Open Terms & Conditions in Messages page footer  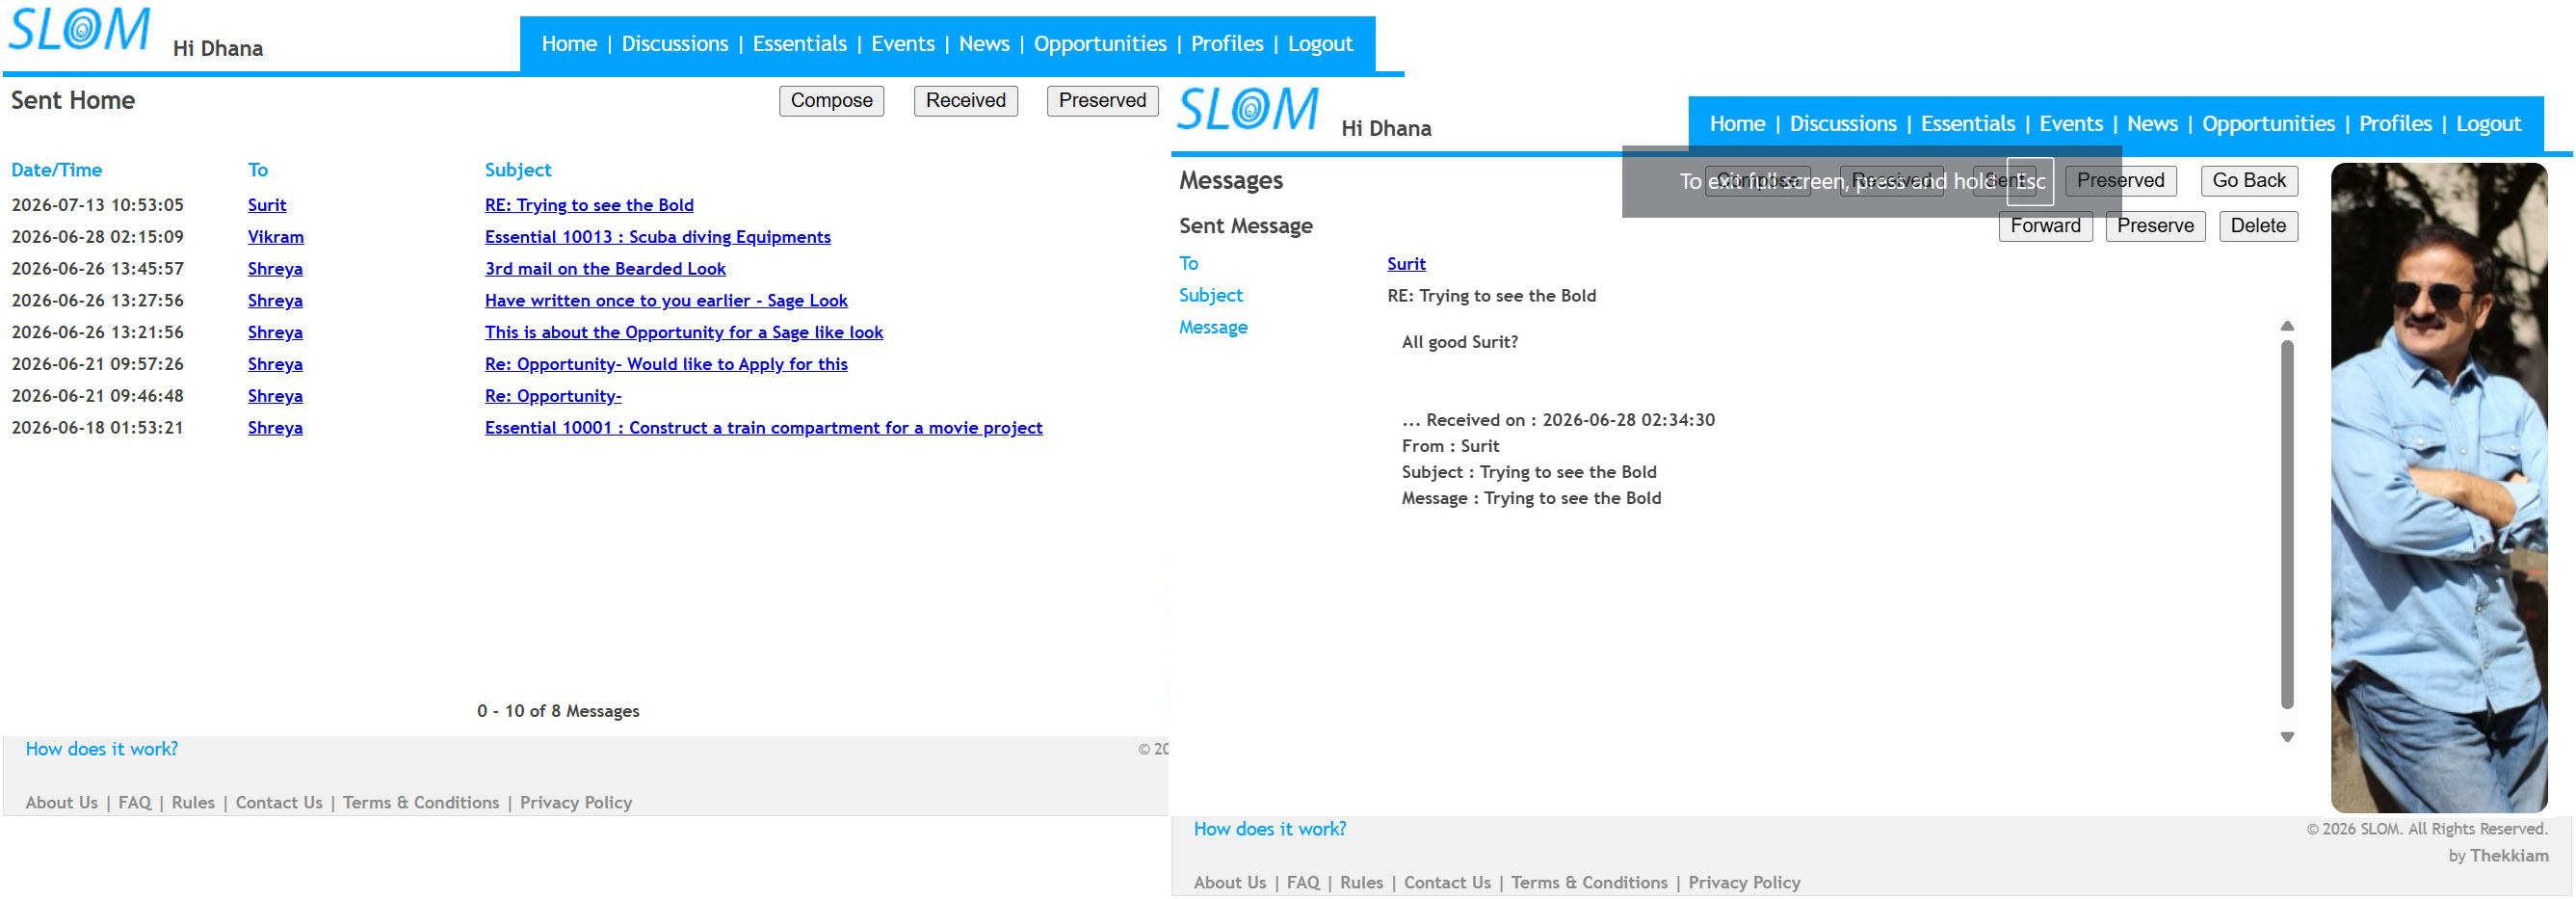point(1589,883)
